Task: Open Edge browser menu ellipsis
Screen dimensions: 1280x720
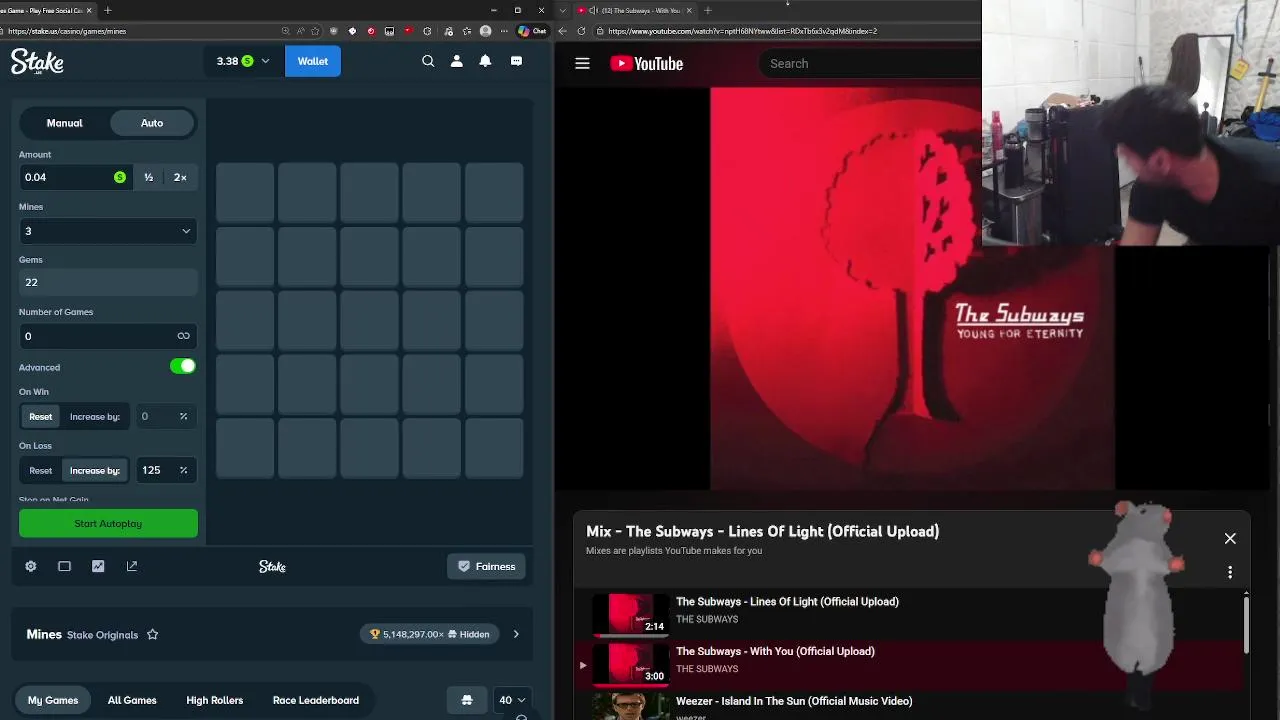Action: coord(503,31)
